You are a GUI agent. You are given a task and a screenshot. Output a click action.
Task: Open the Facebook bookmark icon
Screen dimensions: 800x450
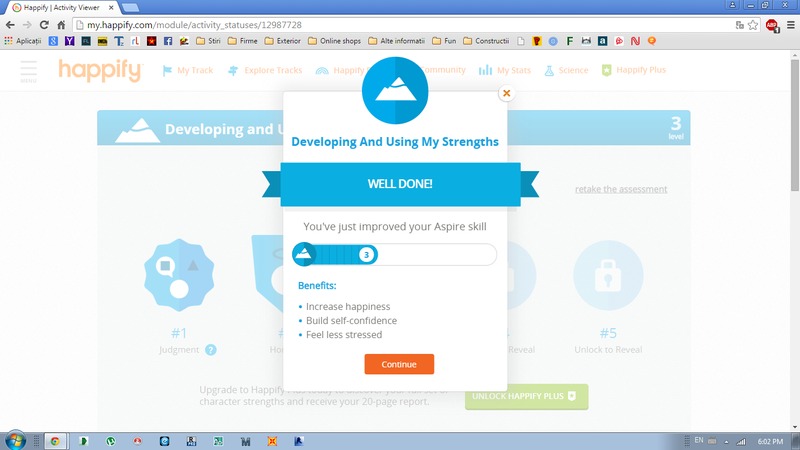coord(168,41)
